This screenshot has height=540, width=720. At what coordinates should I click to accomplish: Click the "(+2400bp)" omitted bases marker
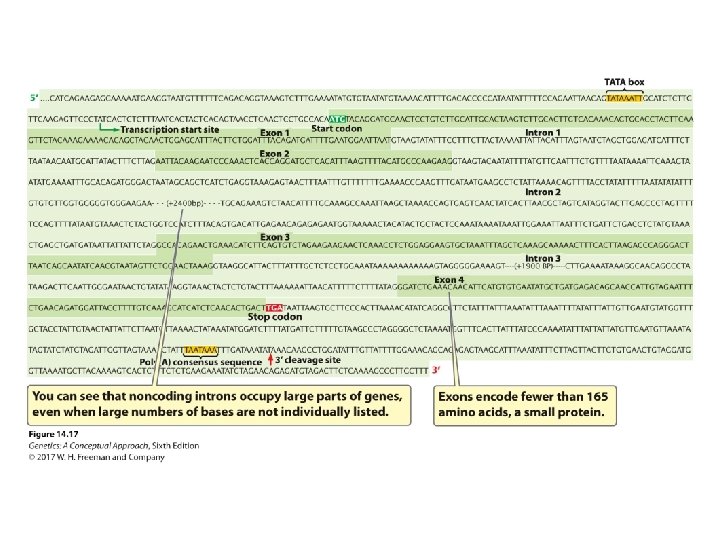coord(186,203)
